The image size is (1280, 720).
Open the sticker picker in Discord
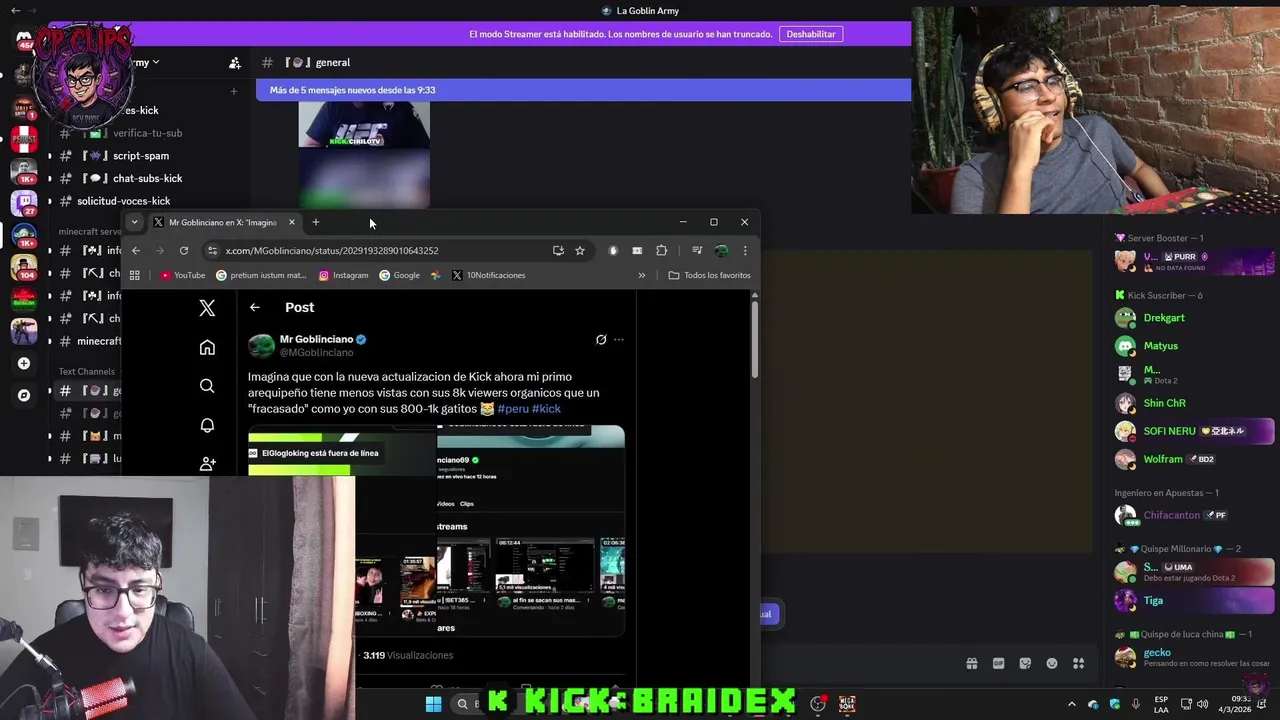pyautogui.click(x=1025, y=663)
